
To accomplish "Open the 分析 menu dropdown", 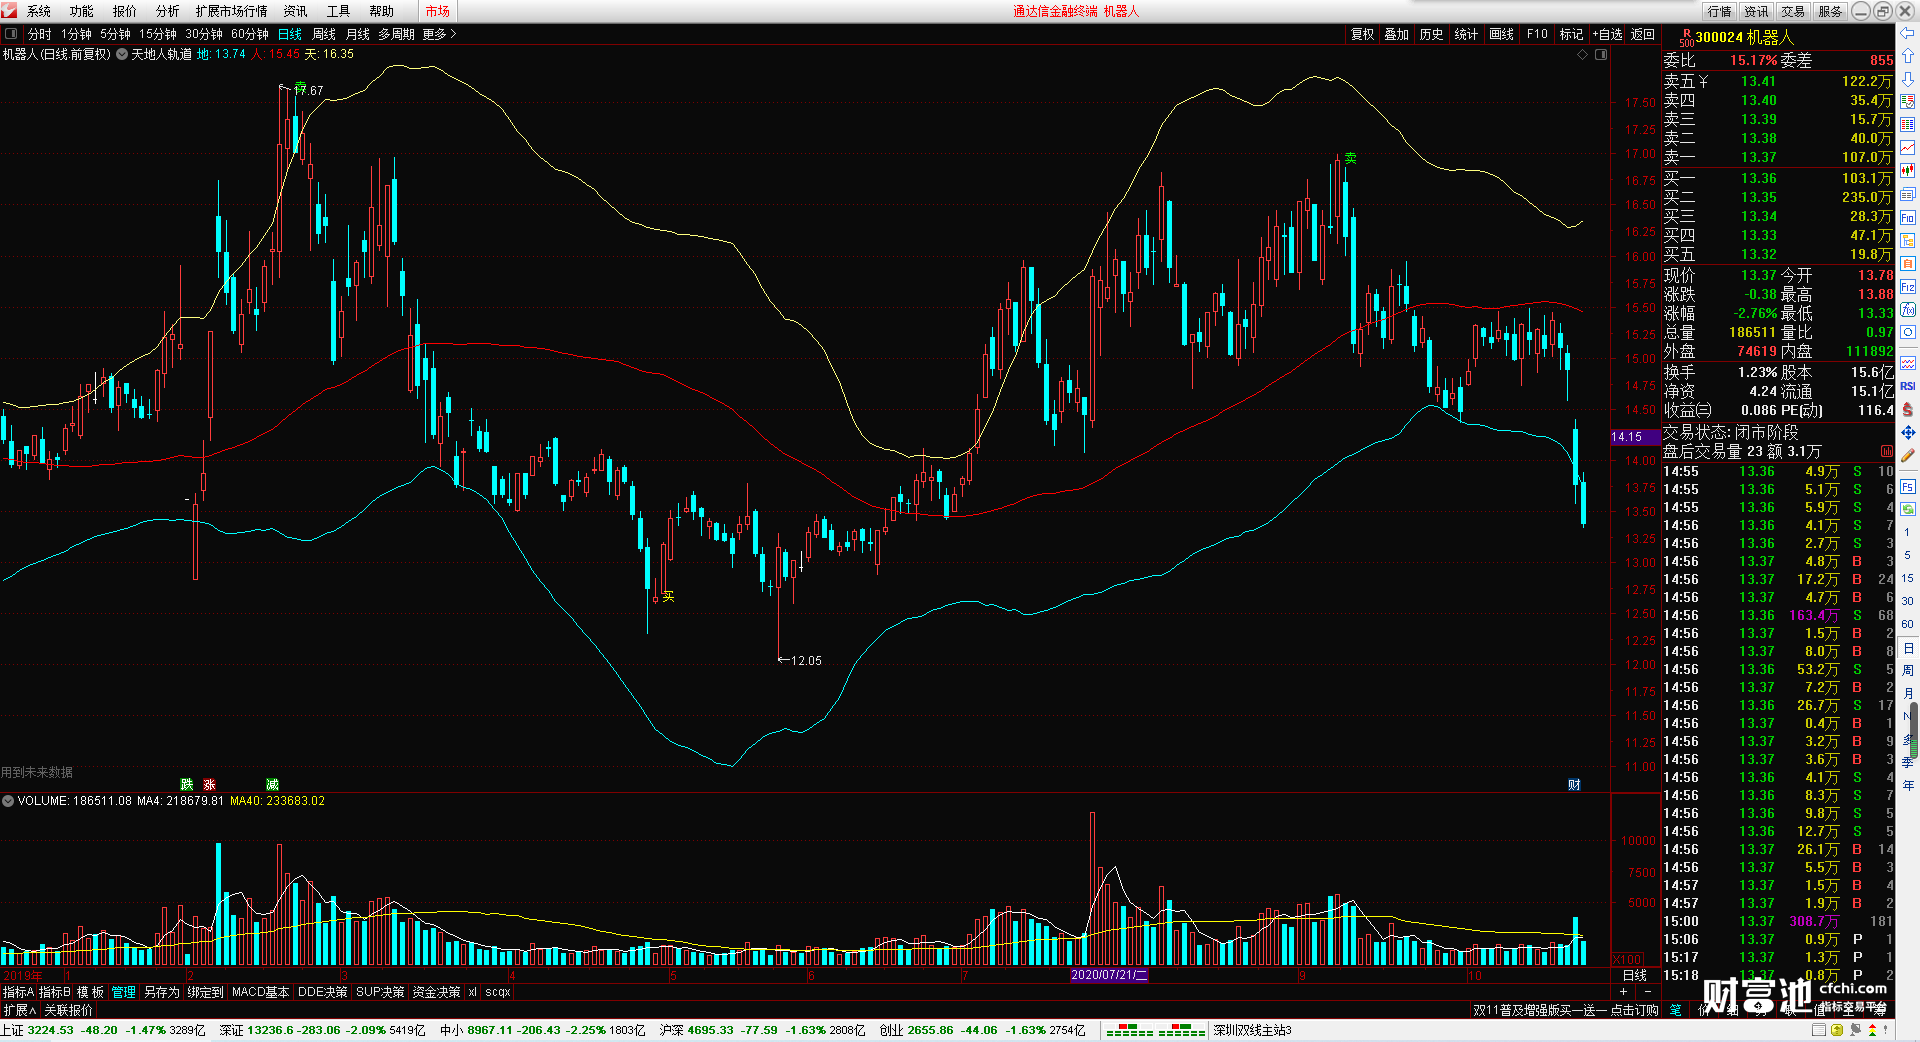I will pos(168,11).
